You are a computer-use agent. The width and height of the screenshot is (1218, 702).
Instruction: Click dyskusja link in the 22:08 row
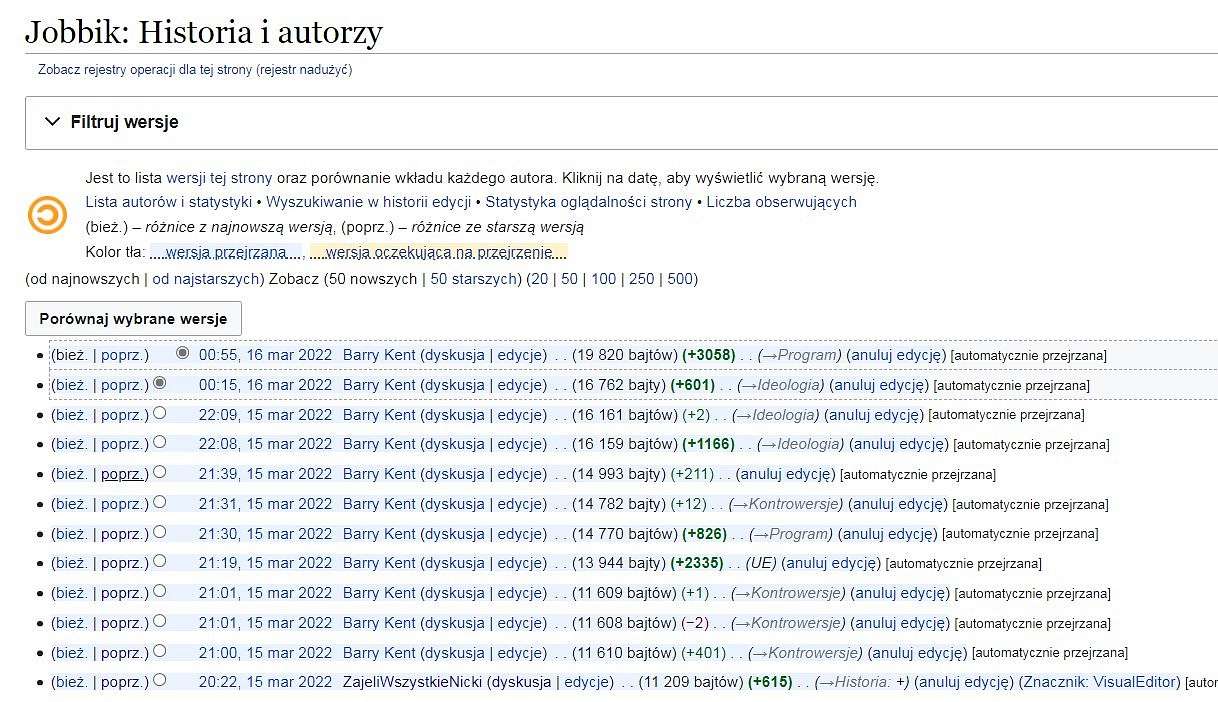pyautogui.click(x=453, y=445)
